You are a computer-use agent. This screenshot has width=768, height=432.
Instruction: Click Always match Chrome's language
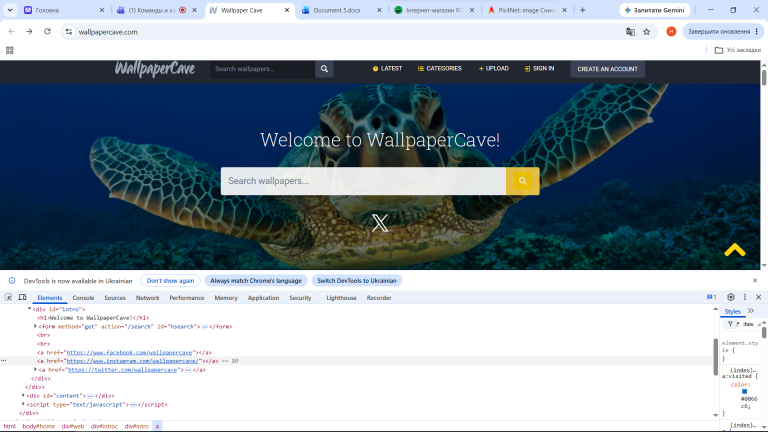256,281
